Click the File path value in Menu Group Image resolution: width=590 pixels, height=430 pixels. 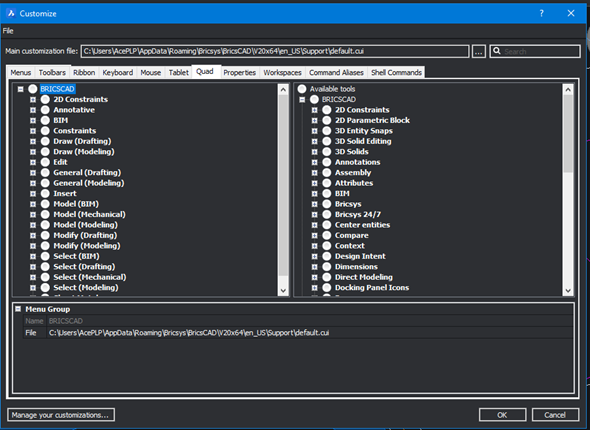coord(189,333)
